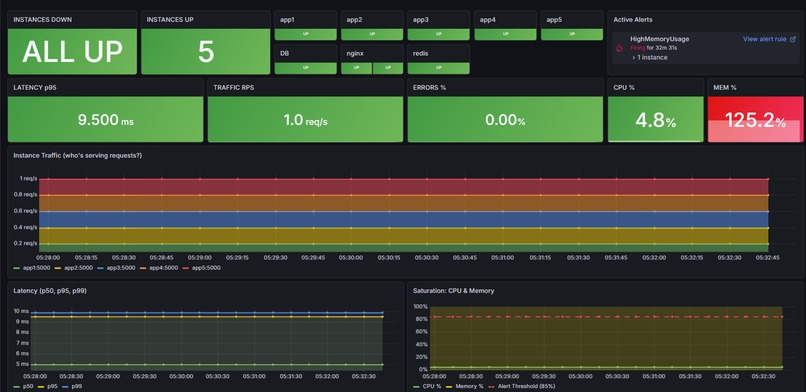
Task: Open the LATENCY p95 panel title menu
Action: [x=35, y=88]
